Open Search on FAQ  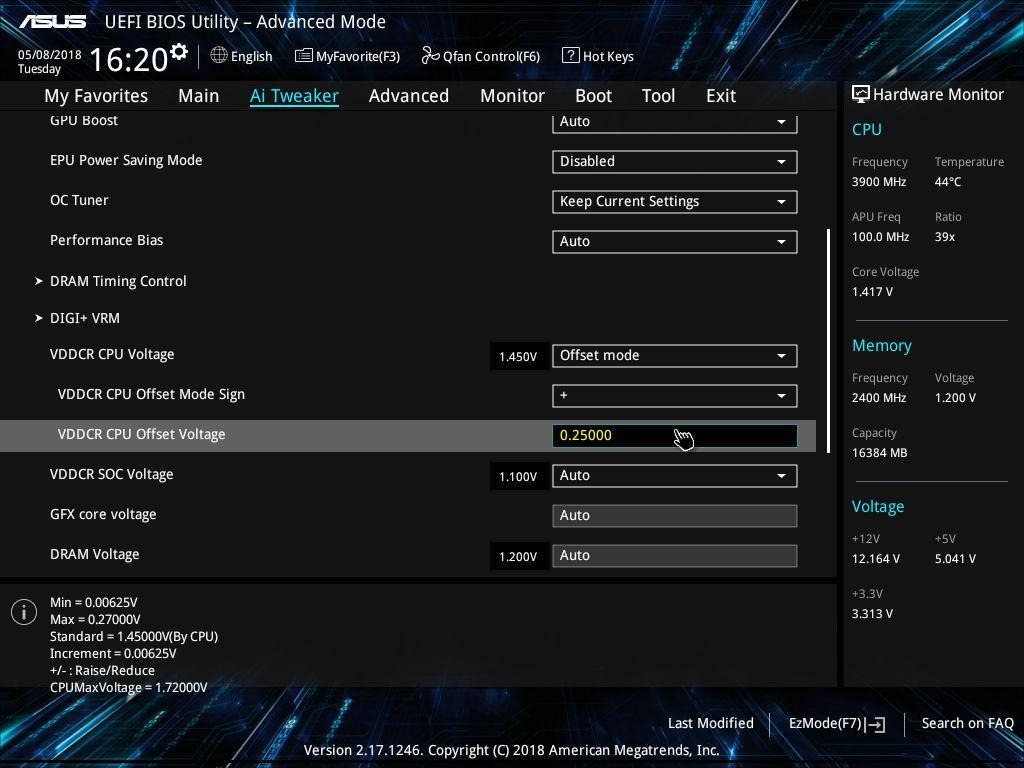click(x=967, y=722)
